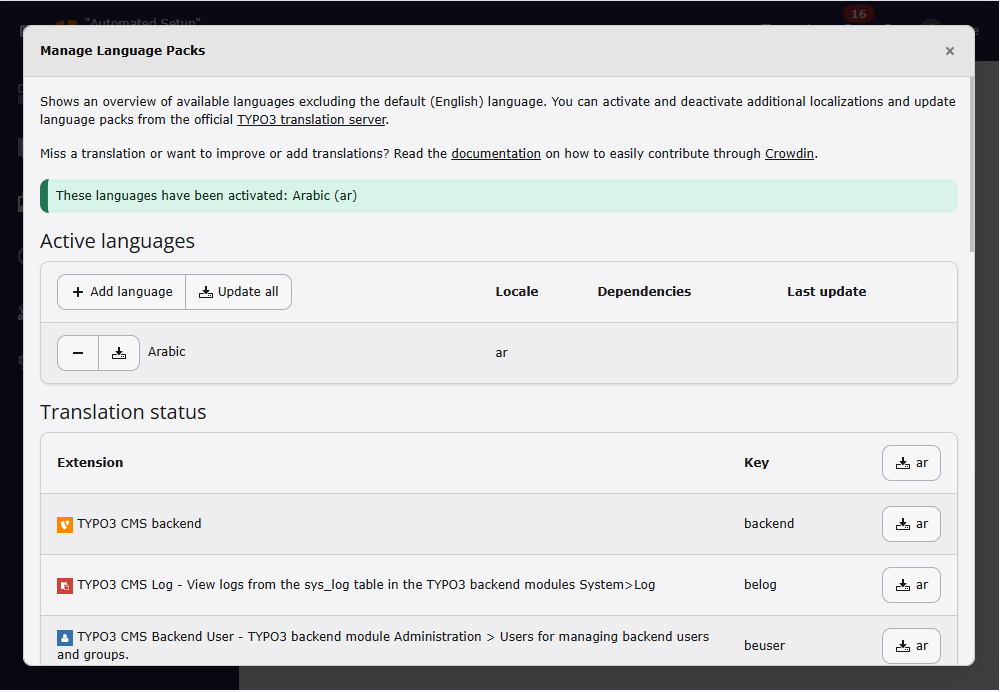1000x692 pixels.
Task: Close the Manage Language Packs dialog
Action: [949, 51]
